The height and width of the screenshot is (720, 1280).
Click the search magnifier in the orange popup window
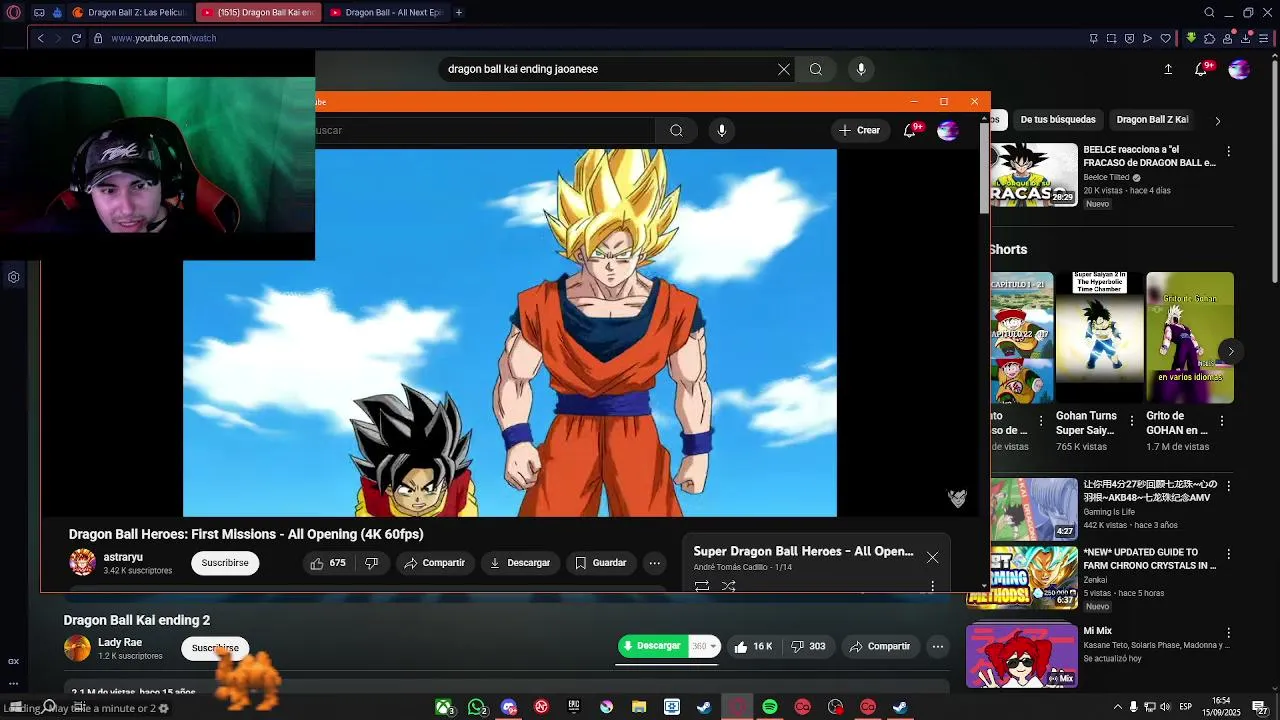[x=676, y=130]
